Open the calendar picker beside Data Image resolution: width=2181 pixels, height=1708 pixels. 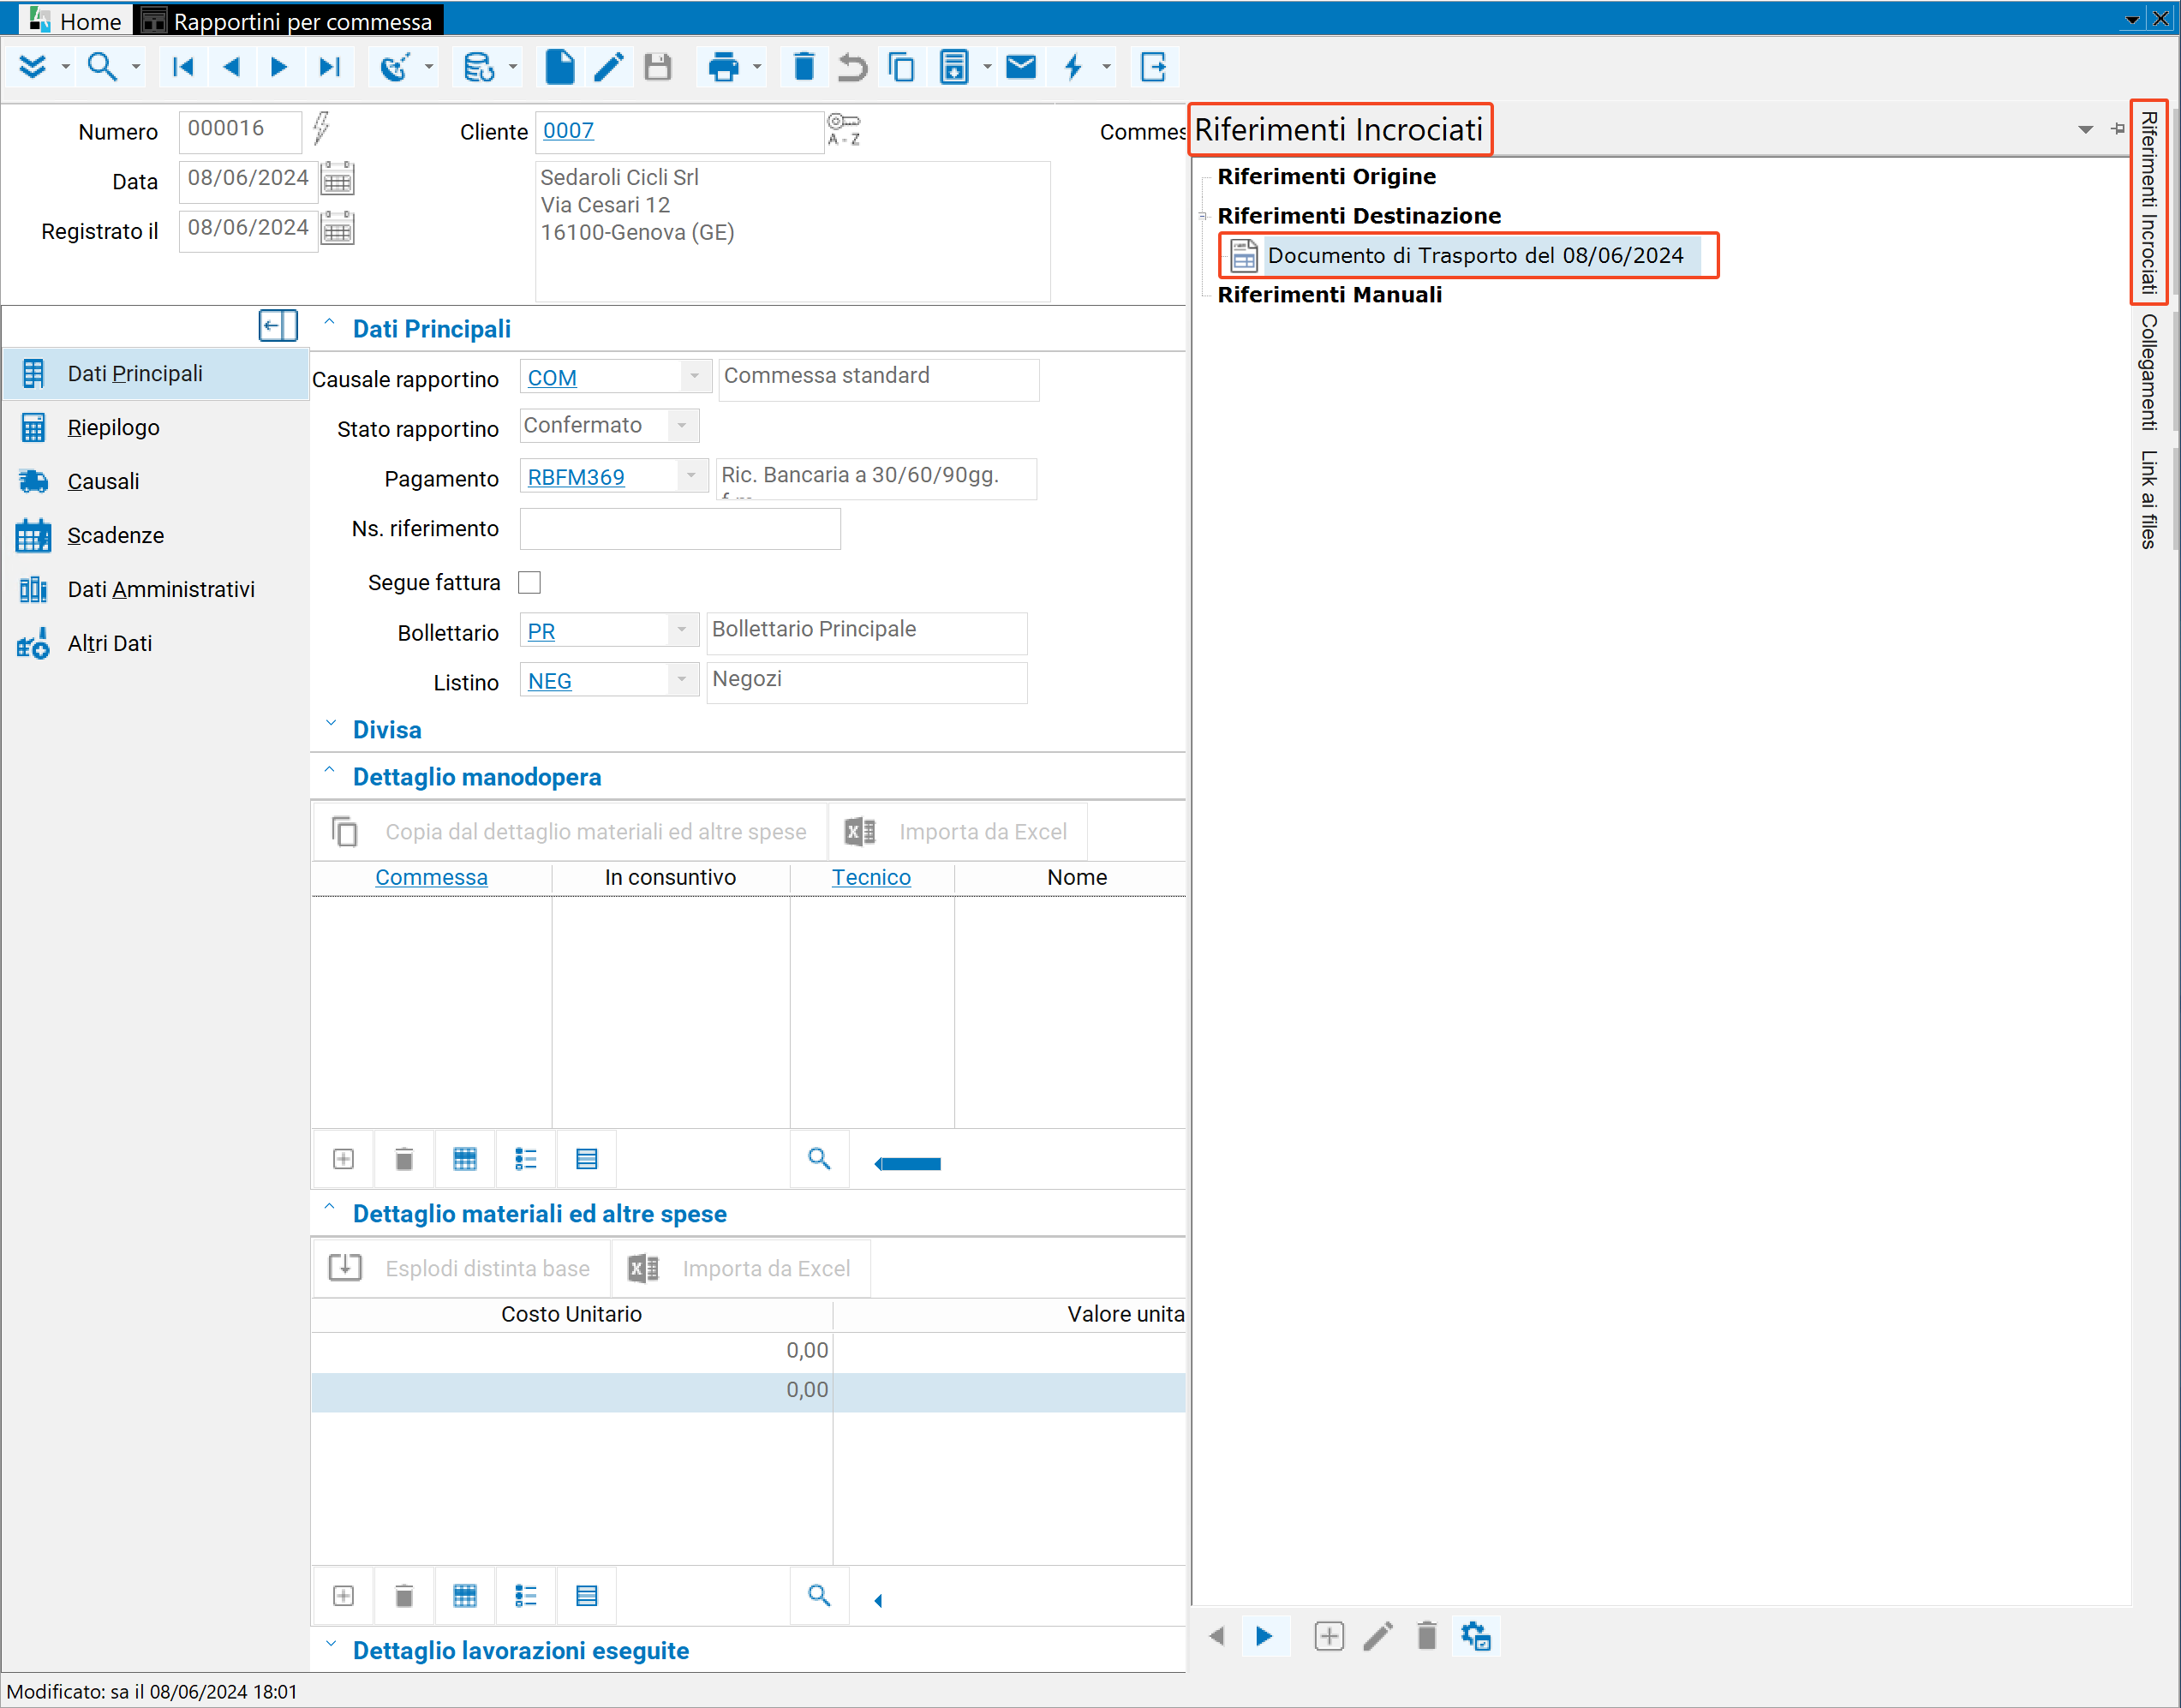(338, 181)
